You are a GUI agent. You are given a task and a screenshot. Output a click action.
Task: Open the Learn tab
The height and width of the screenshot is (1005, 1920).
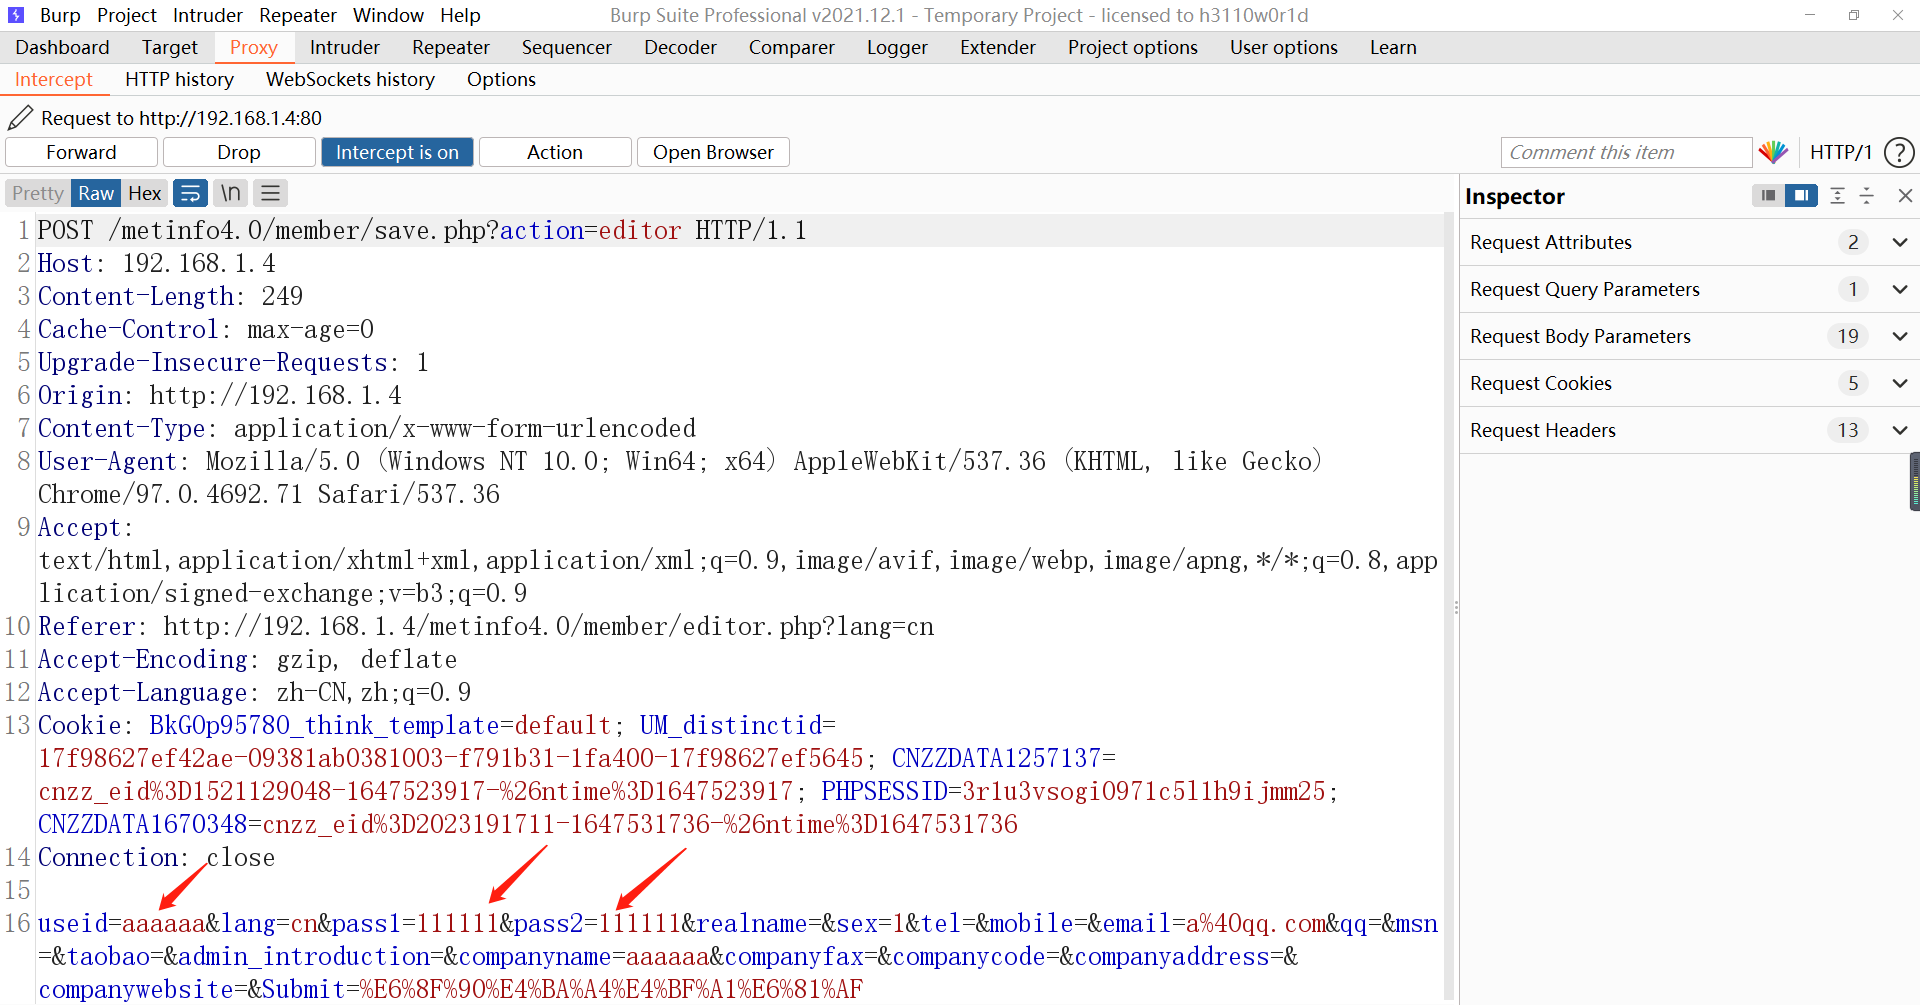click(x=1393, y=47)
